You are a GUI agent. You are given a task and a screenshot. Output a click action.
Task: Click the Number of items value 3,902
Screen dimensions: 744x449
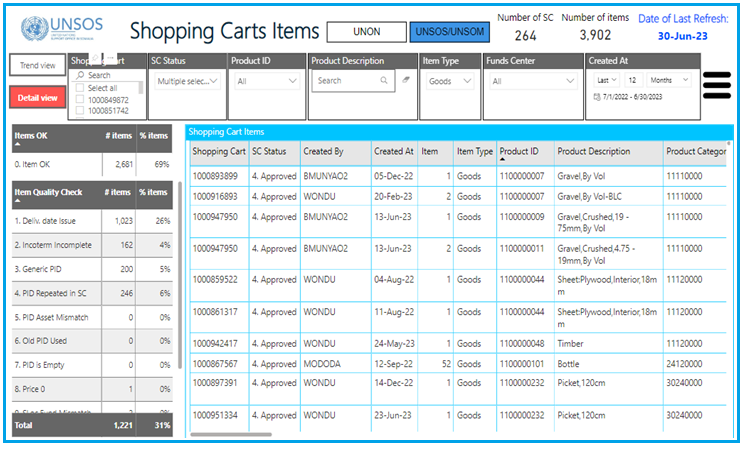coord(595,35)
